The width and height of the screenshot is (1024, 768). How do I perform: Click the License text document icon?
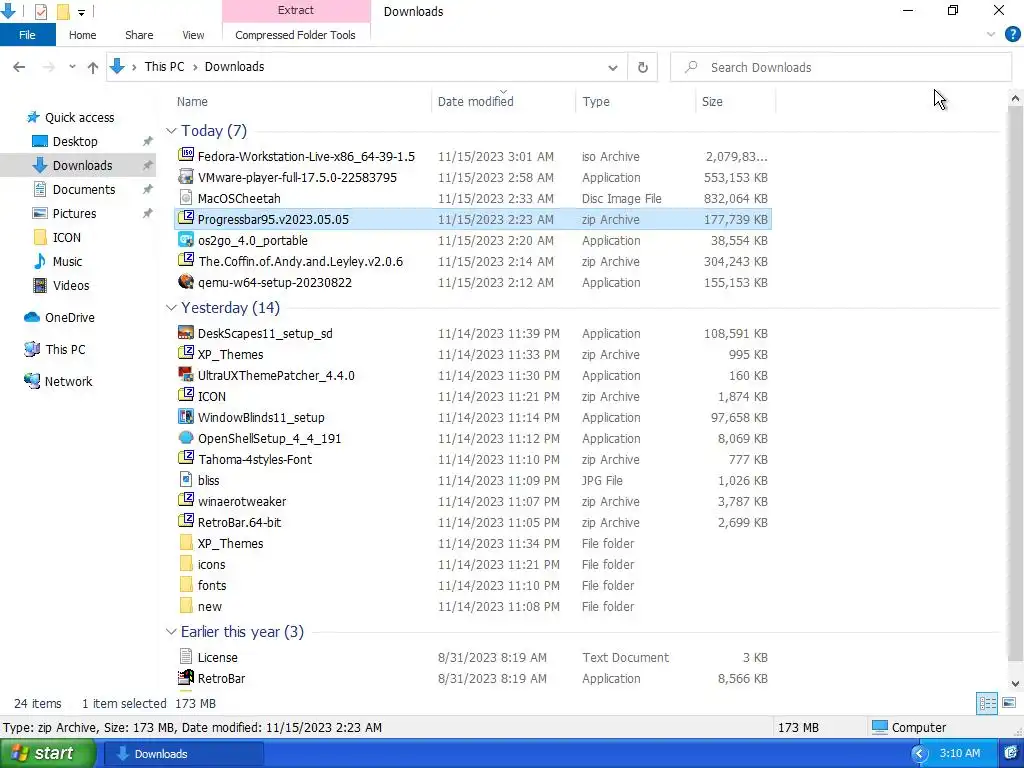[186, 656]
